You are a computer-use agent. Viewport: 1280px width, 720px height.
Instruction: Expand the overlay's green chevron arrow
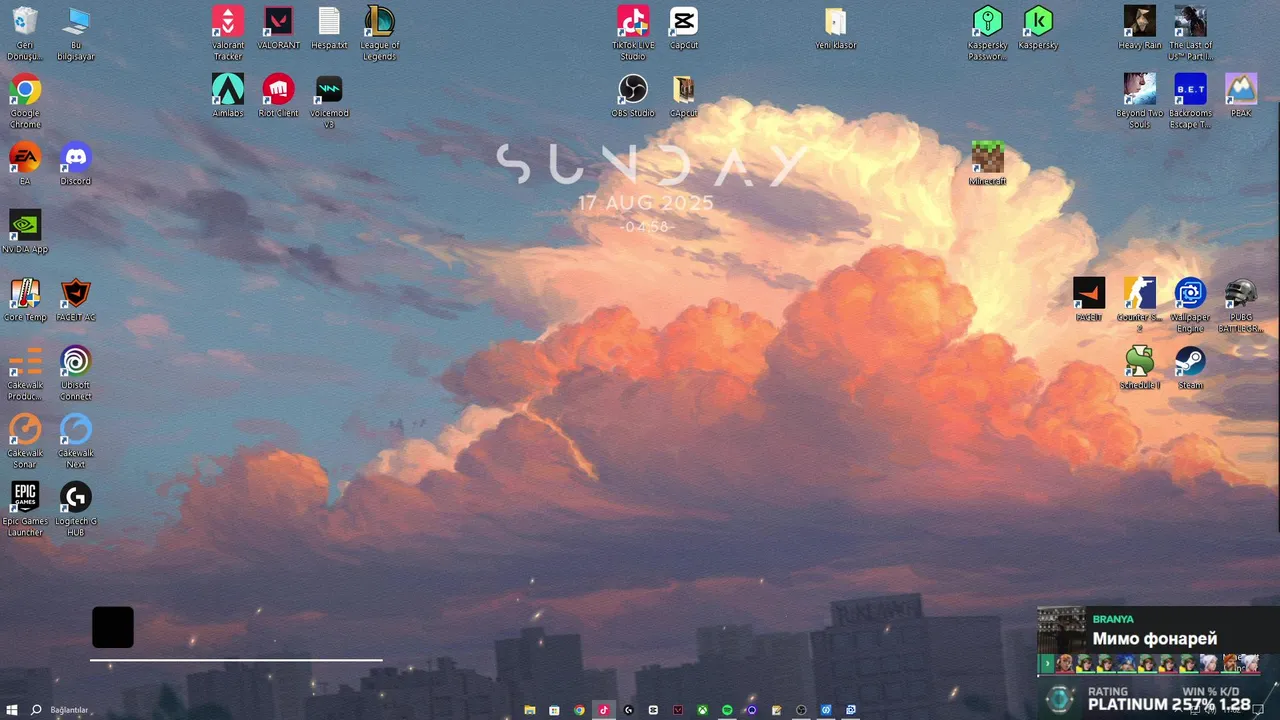pyautogui.click(x=1047, y=664)
